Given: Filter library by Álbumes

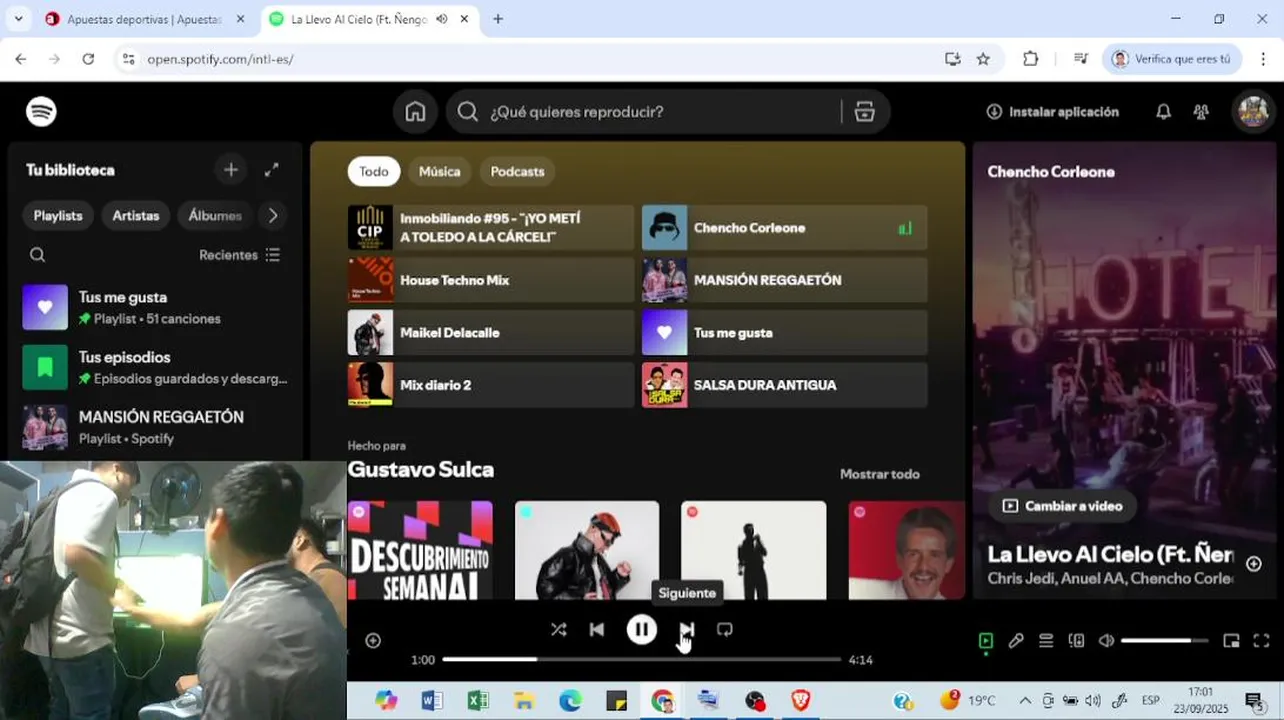Looking at the screenshot, I should click(x=215, y=215).
